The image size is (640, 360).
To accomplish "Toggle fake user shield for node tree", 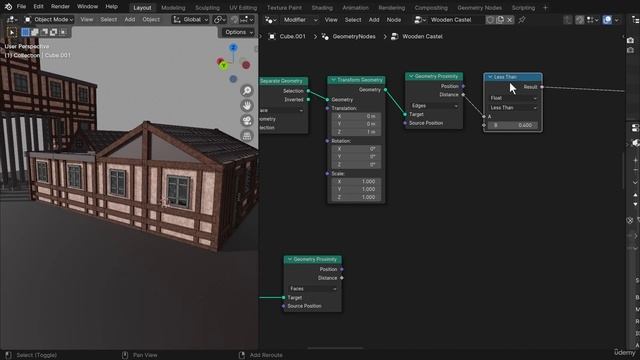I will [490, 20].
